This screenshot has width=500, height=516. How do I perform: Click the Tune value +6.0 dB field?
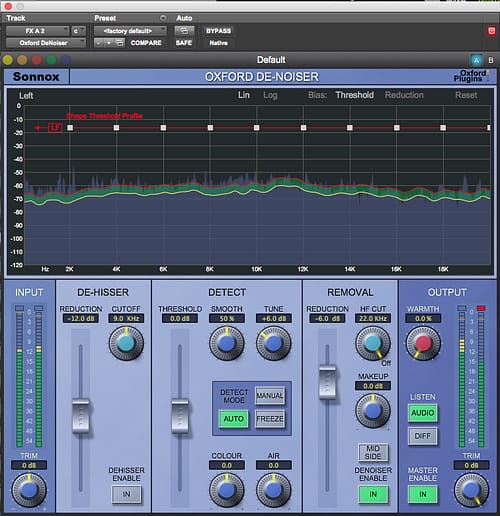[x=274, y=319]
